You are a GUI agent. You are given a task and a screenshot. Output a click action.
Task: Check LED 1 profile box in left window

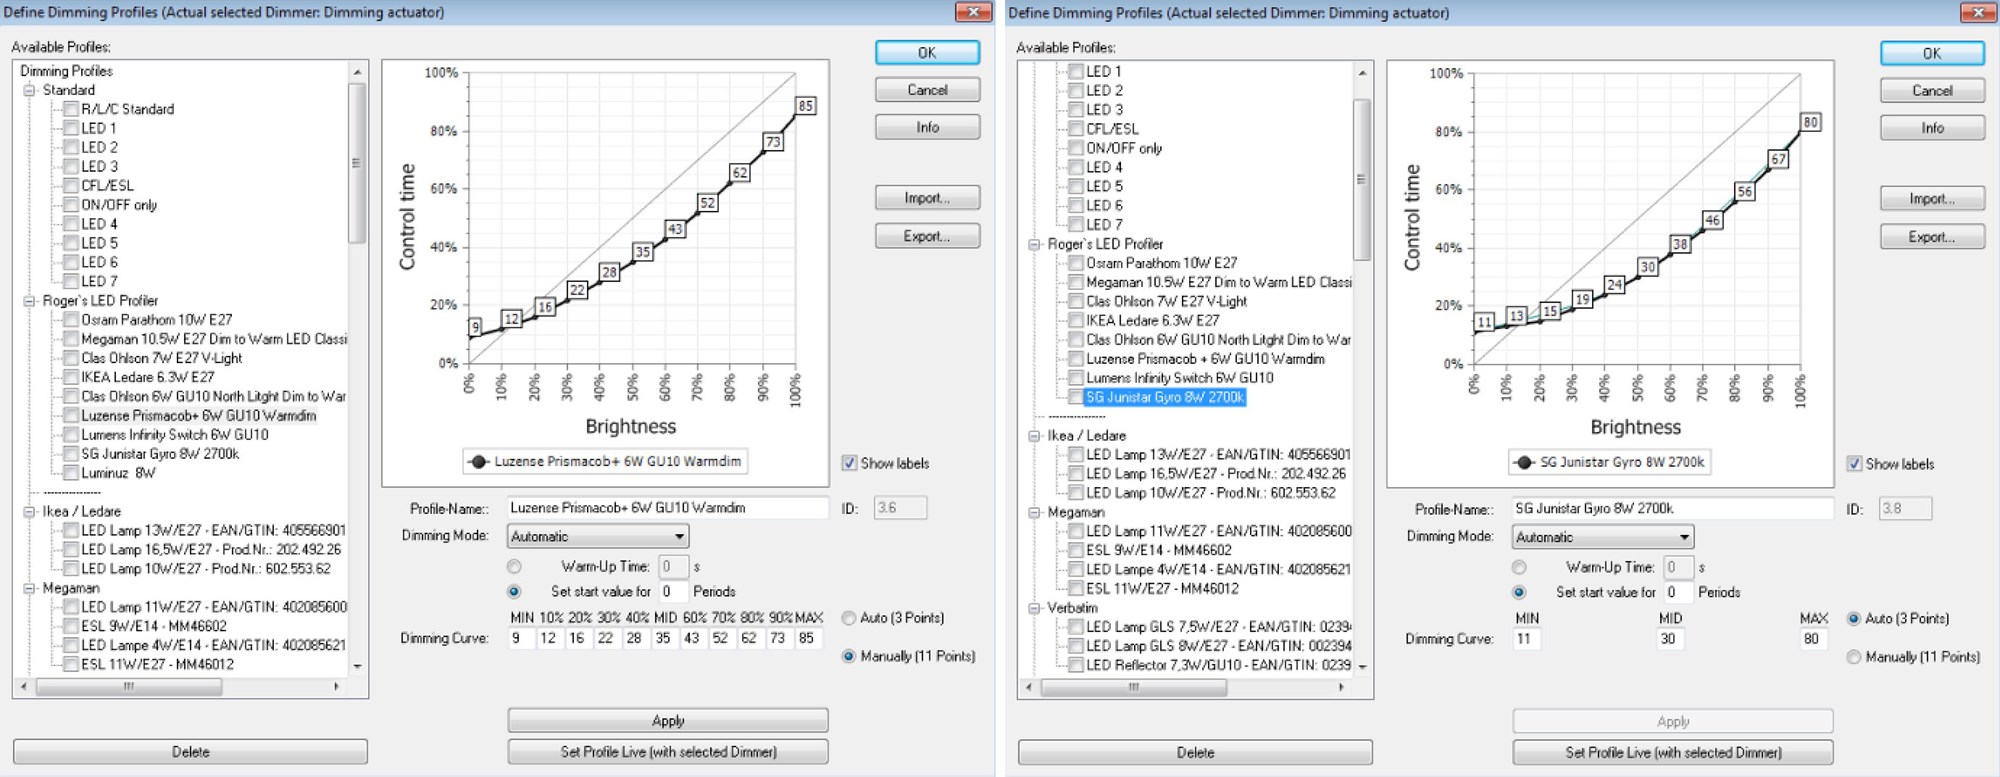click(71, 128)
